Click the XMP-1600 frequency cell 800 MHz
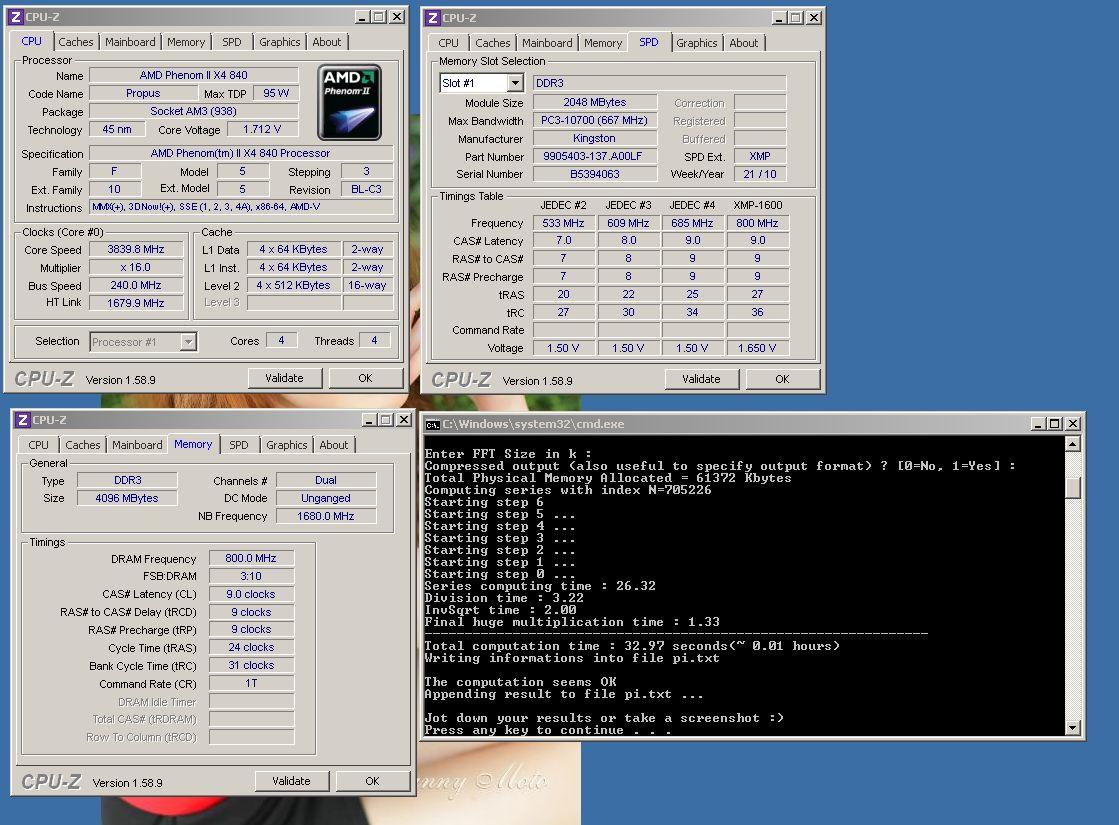Image resolution: width=1119 pixels, height=825 pixels. click(757, 223)
